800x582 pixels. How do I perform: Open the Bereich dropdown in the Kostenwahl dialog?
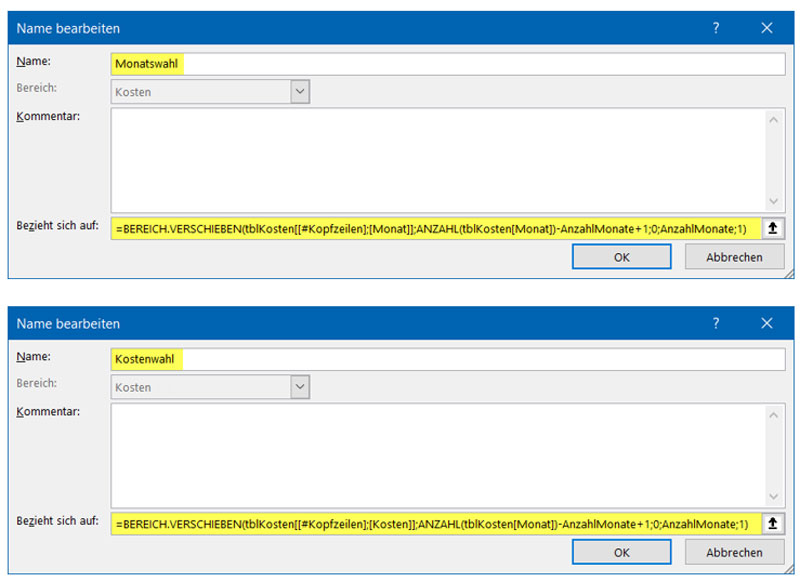300,386
